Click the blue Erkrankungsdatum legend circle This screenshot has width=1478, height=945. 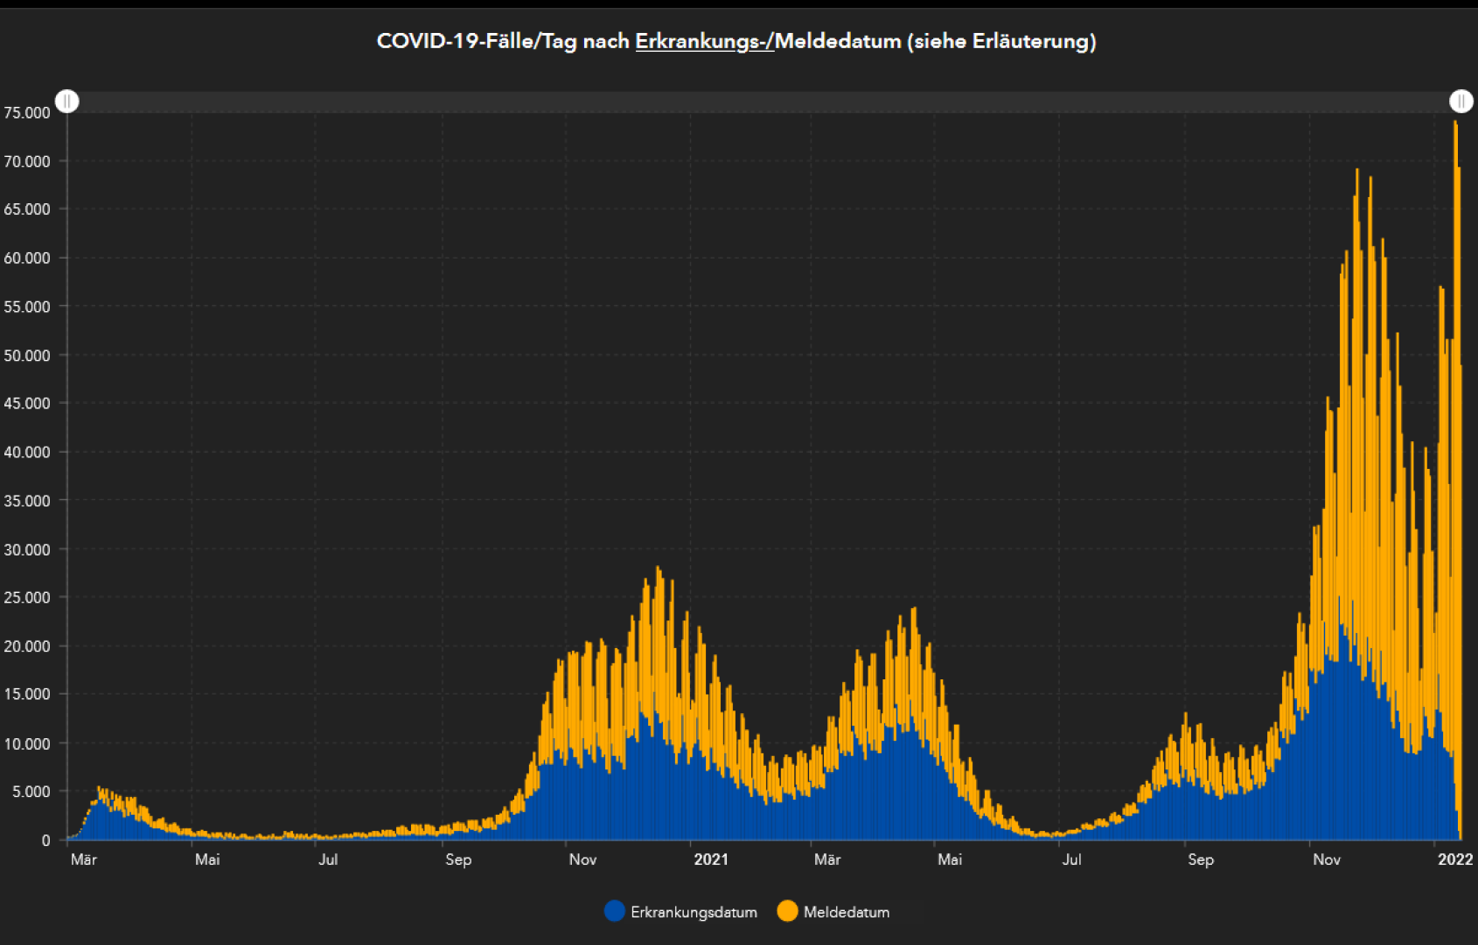coord(615,911)
